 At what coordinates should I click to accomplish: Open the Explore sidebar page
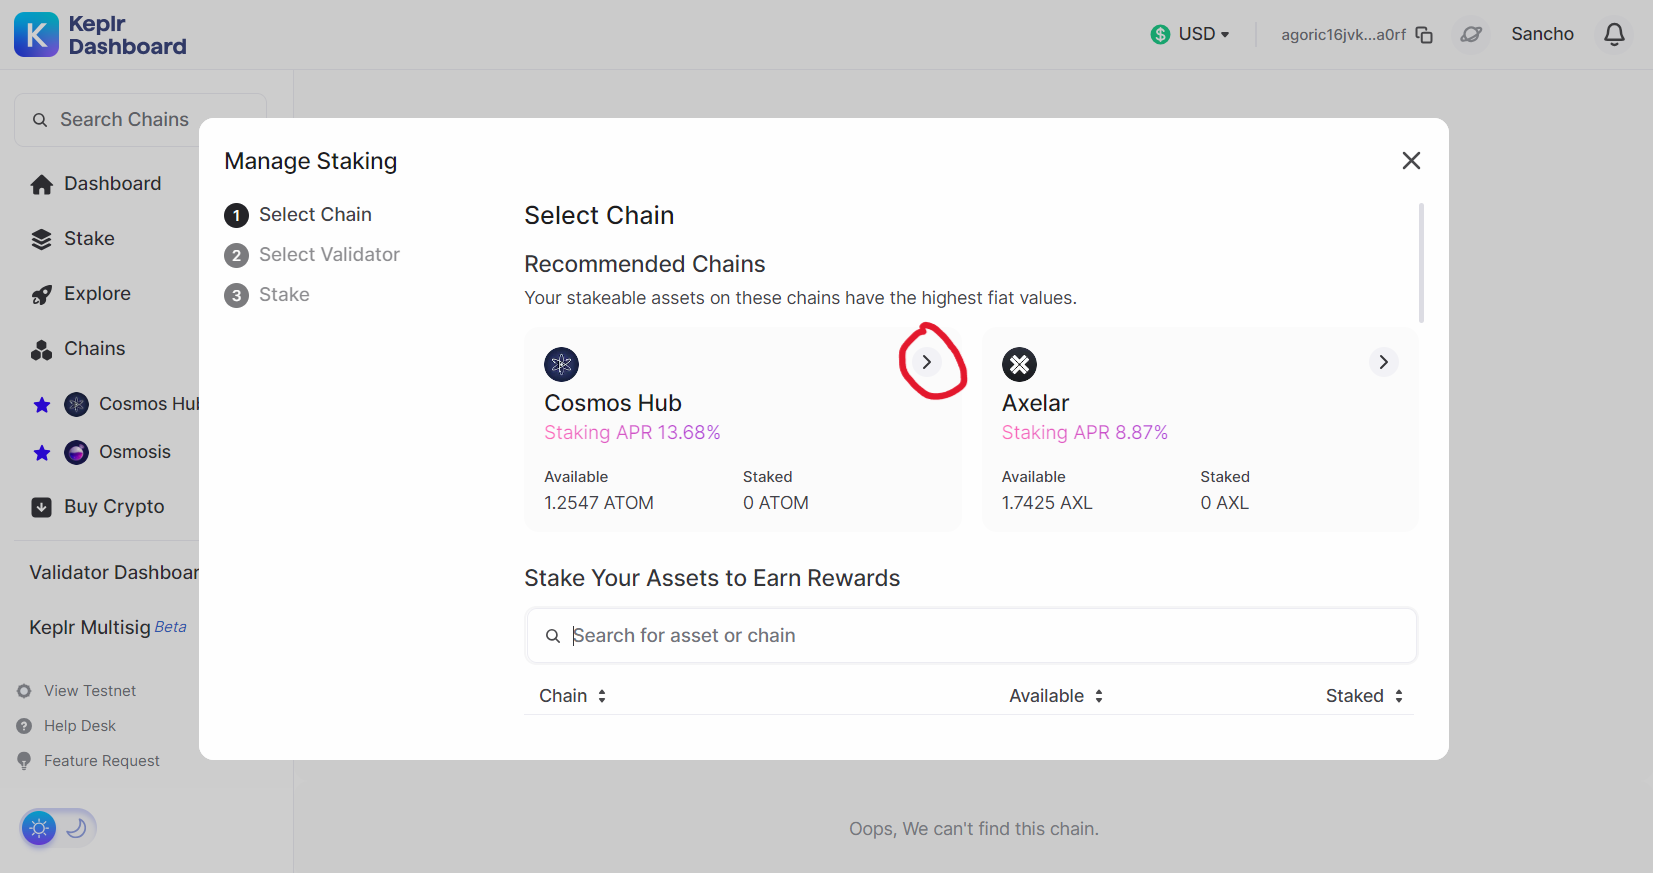(x=97, y=294)
